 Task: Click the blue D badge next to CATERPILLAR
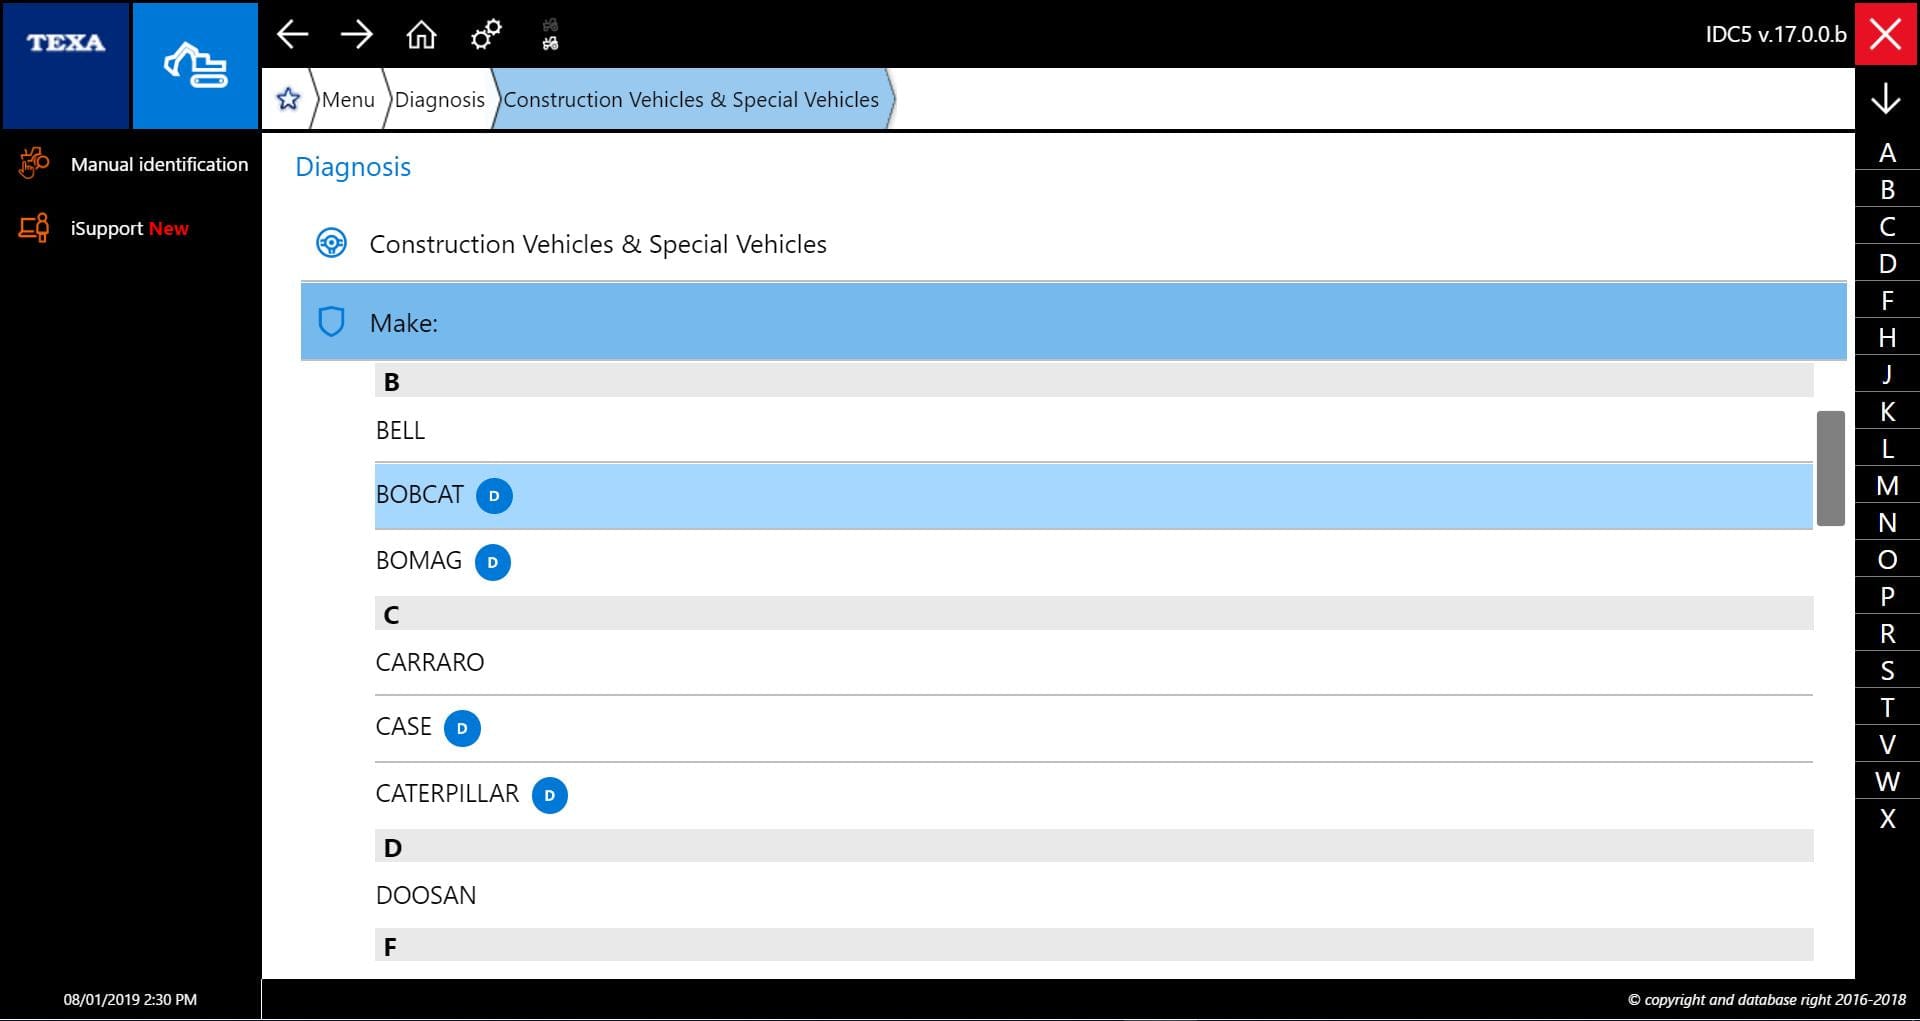[x=549, y=795]
